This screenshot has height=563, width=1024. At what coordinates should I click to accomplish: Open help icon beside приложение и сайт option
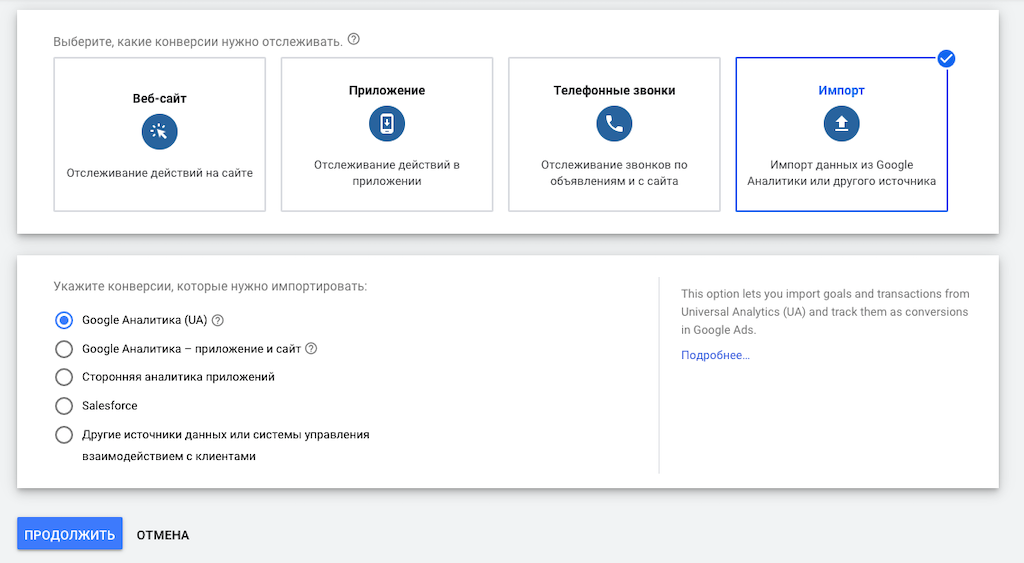pos(312,349)
